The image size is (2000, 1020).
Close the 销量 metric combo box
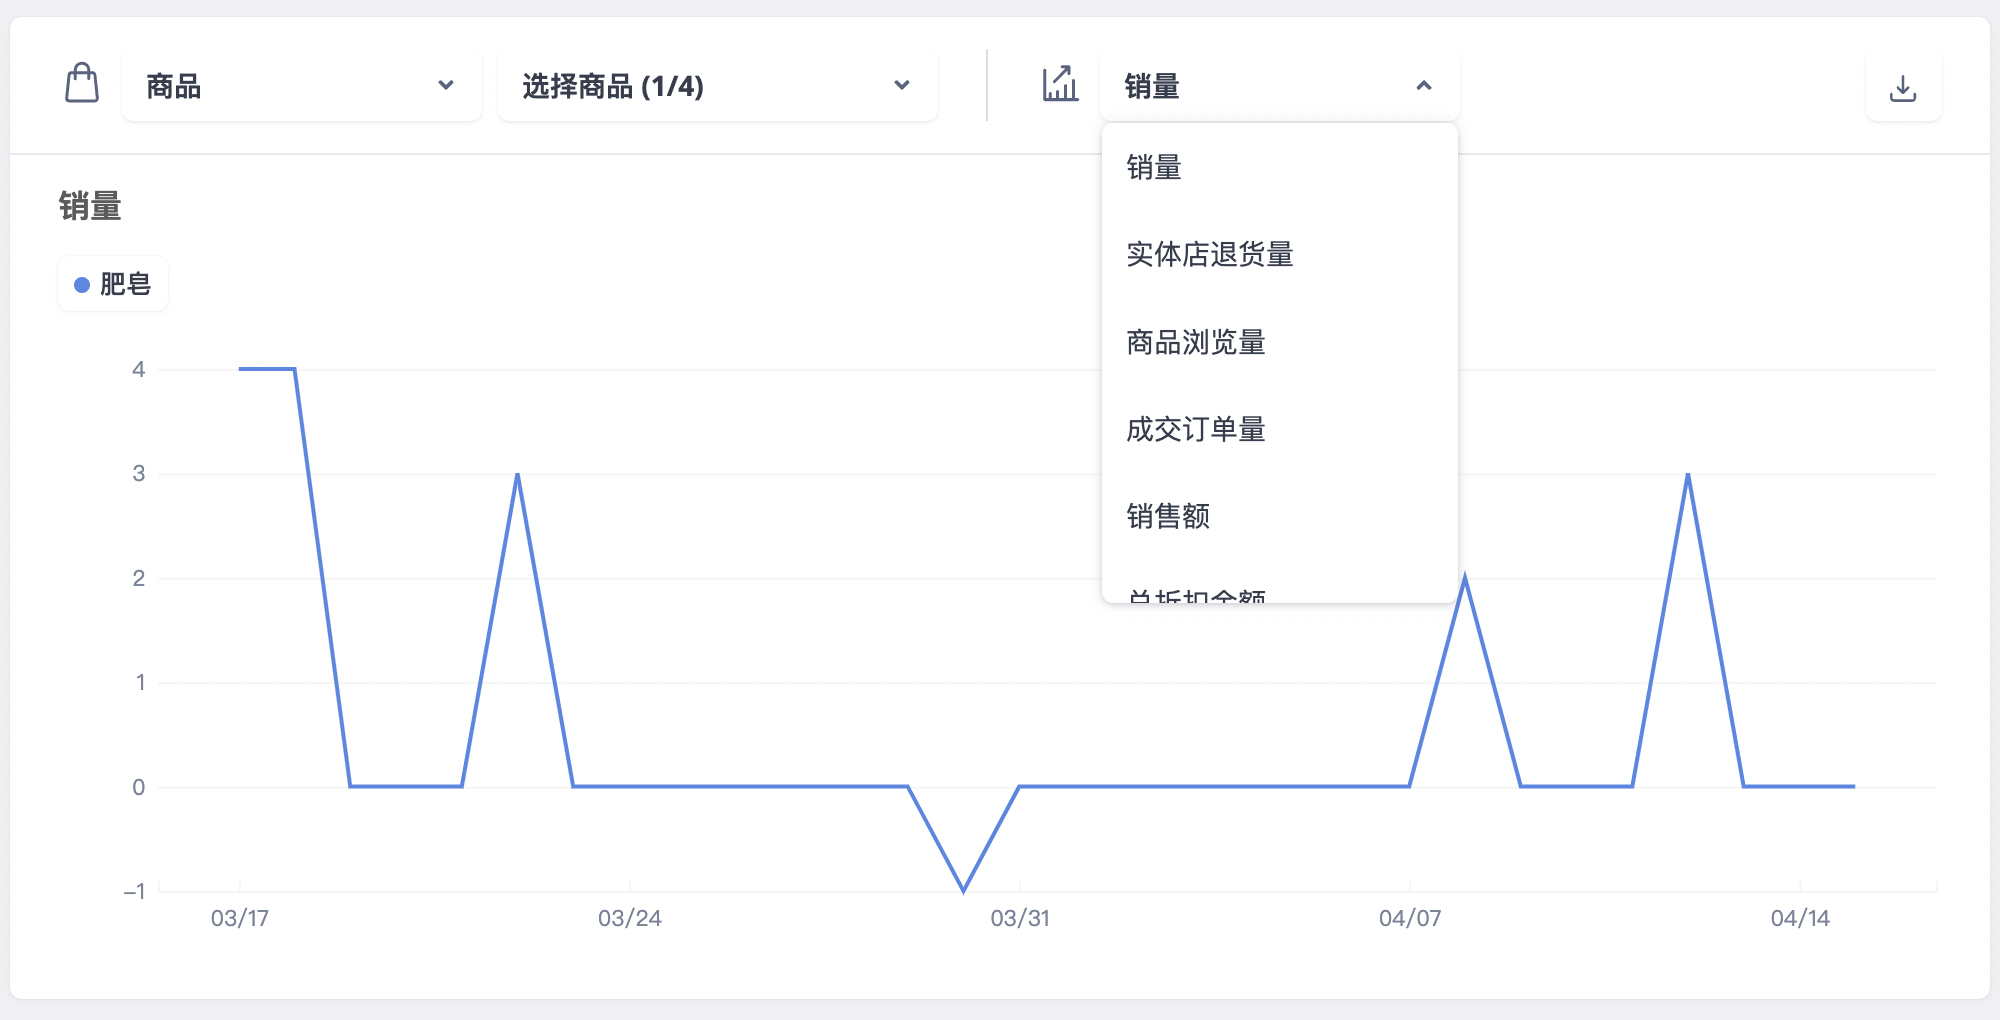pyautogui.click(x=1279, y=86)
